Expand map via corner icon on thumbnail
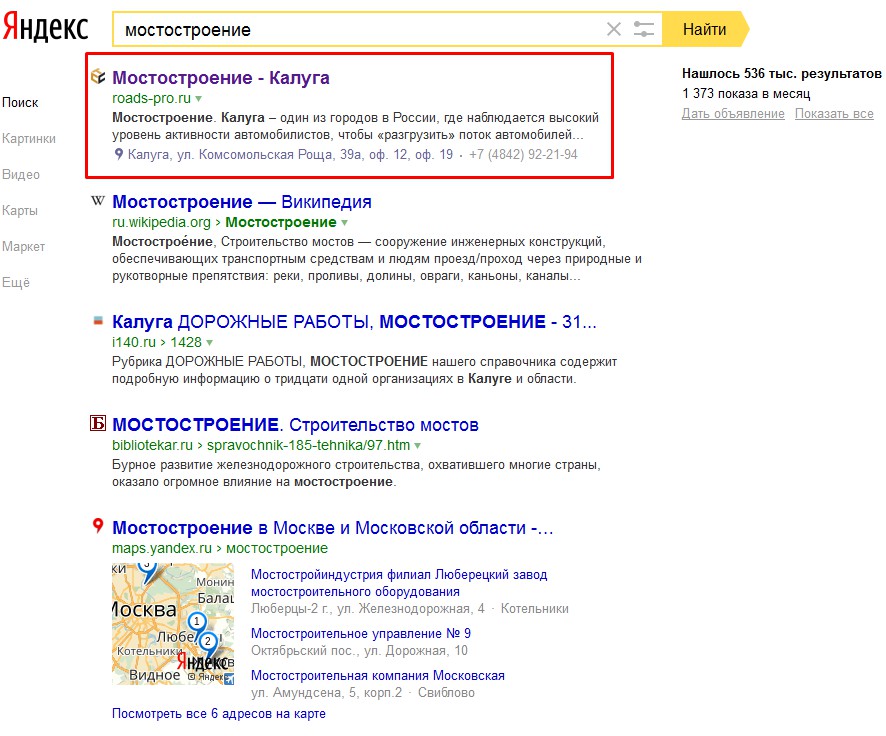 point(229,680)
